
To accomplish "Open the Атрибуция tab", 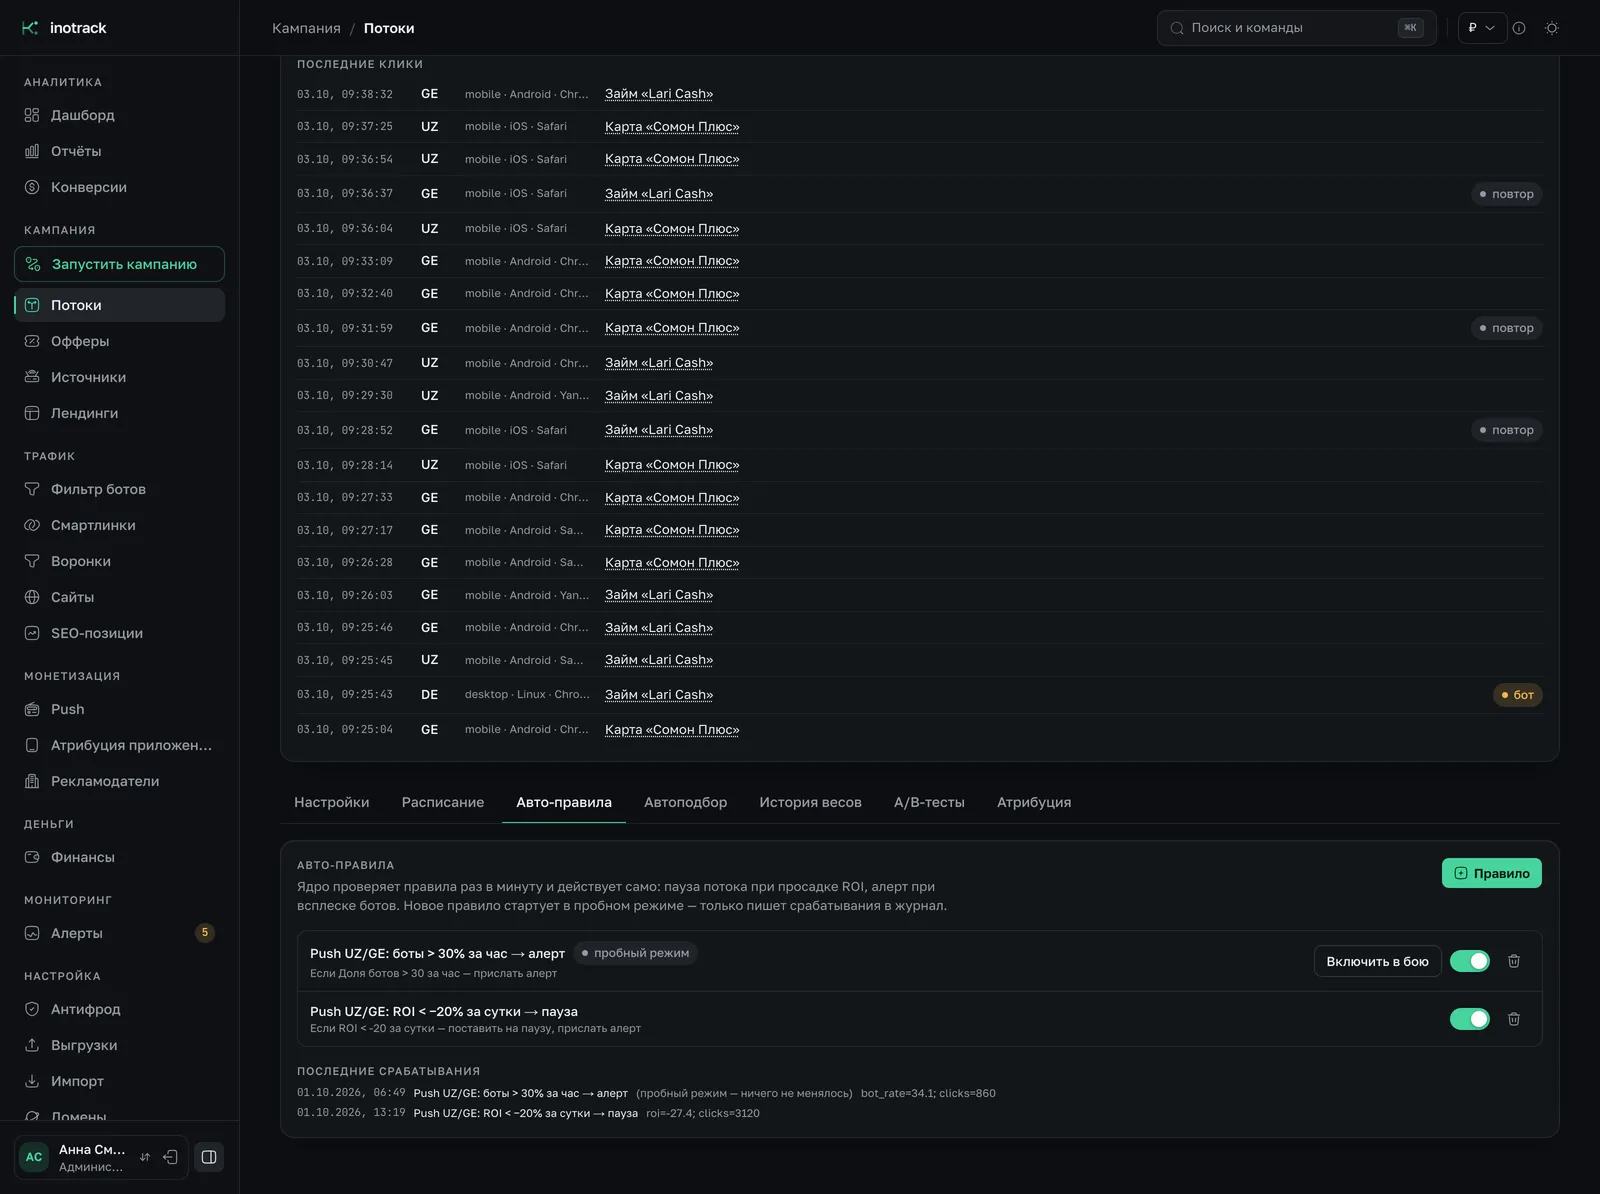I will tap(1034, 802).
